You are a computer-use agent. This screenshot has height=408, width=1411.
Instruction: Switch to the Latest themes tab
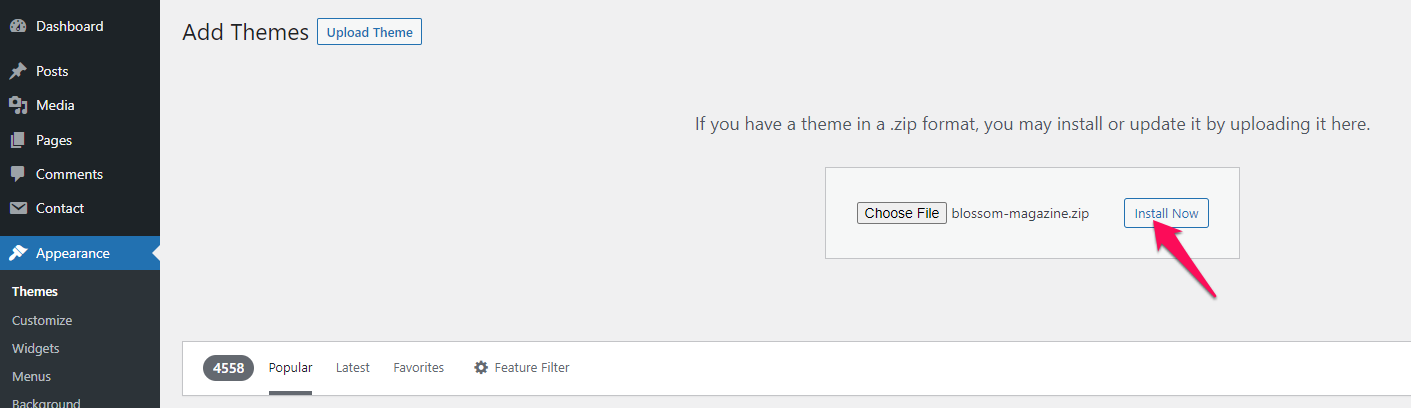(353, 368)
